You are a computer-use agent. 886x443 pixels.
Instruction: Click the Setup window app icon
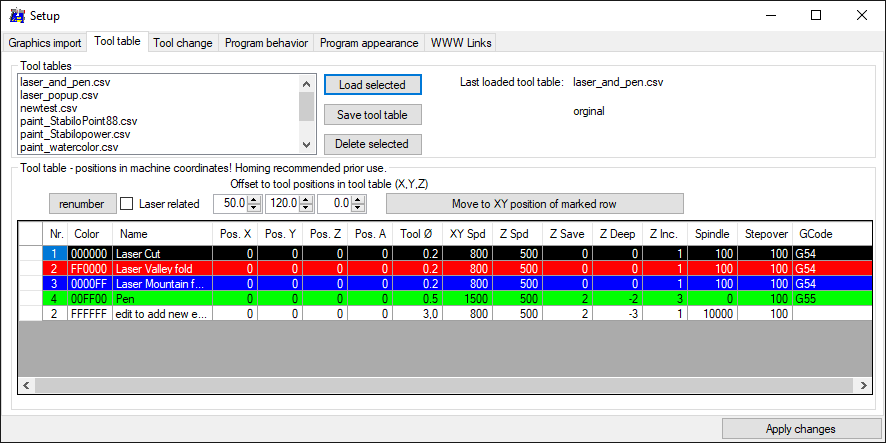tap(17, 16)
